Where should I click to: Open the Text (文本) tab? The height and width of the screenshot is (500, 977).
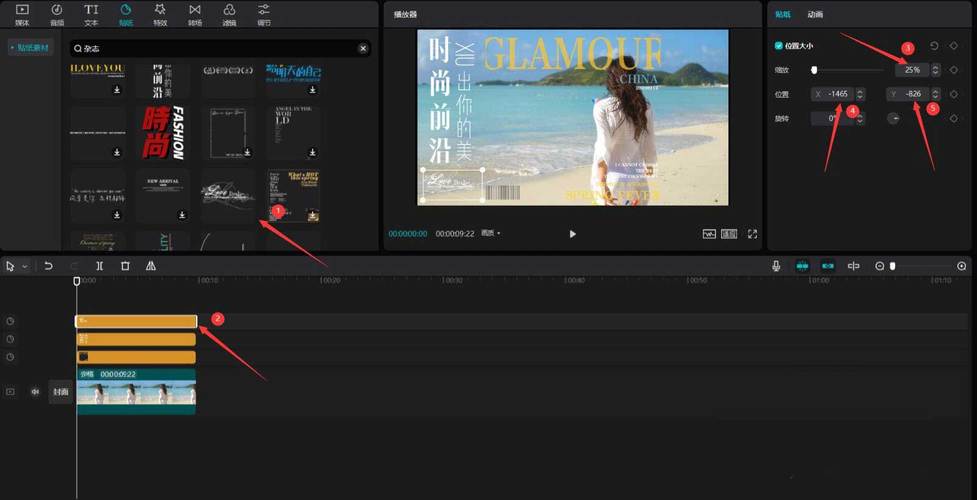(x=92, y=14)
